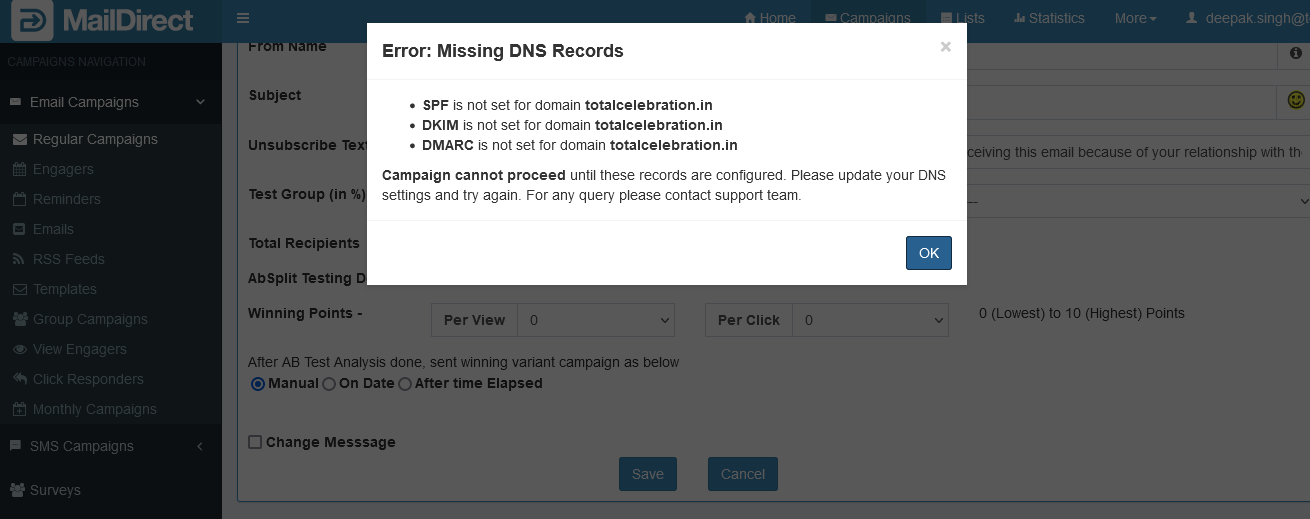Click the info icon beside From Name

point(1296,53)
